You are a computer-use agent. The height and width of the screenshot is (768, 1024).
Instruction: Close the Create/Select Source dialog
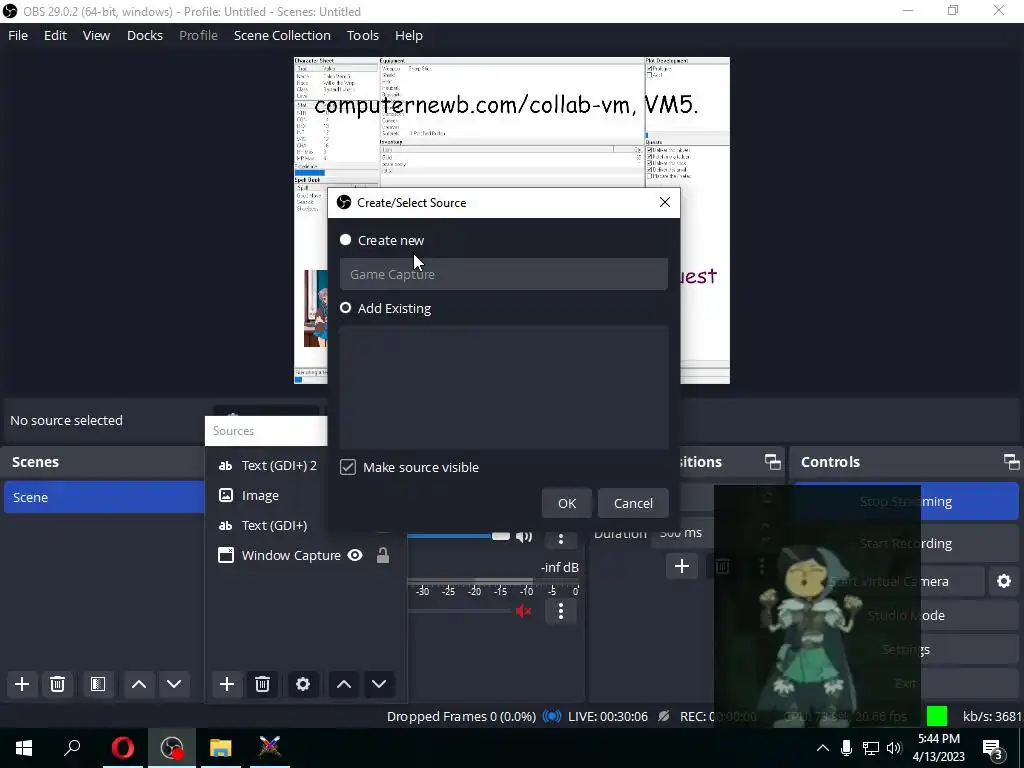coord(664,202)
